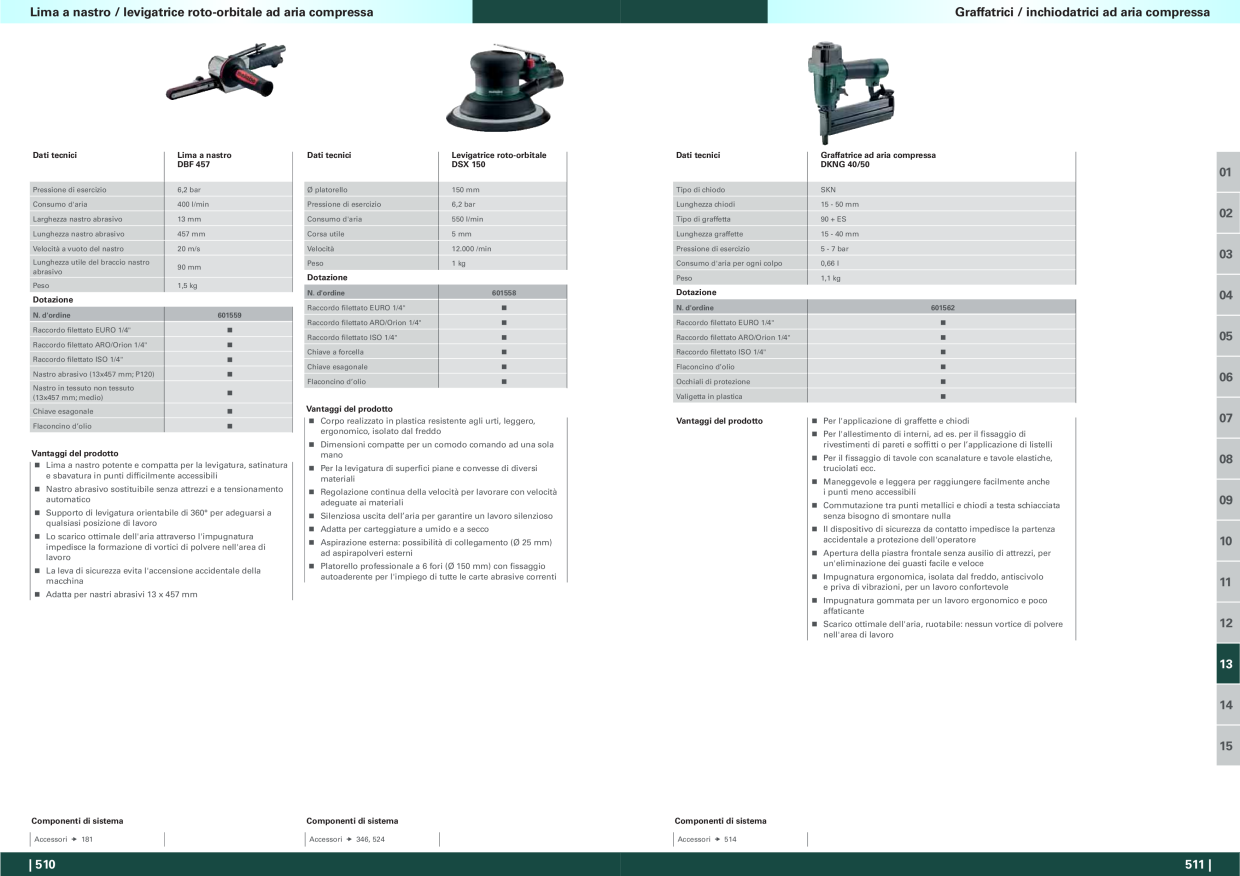Image resolution: width=1240 pixels, height=876 pixels.
Task: Follow Accessori link to page 514
Action: (x=707, y=839)
